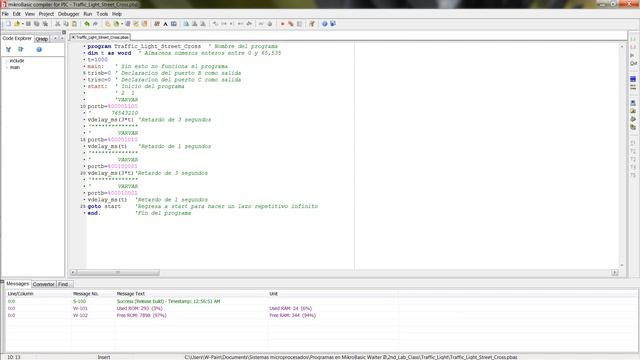Click the Find binoculars toolbar icon
Screen dimensions: 640x360
(157, 24)
